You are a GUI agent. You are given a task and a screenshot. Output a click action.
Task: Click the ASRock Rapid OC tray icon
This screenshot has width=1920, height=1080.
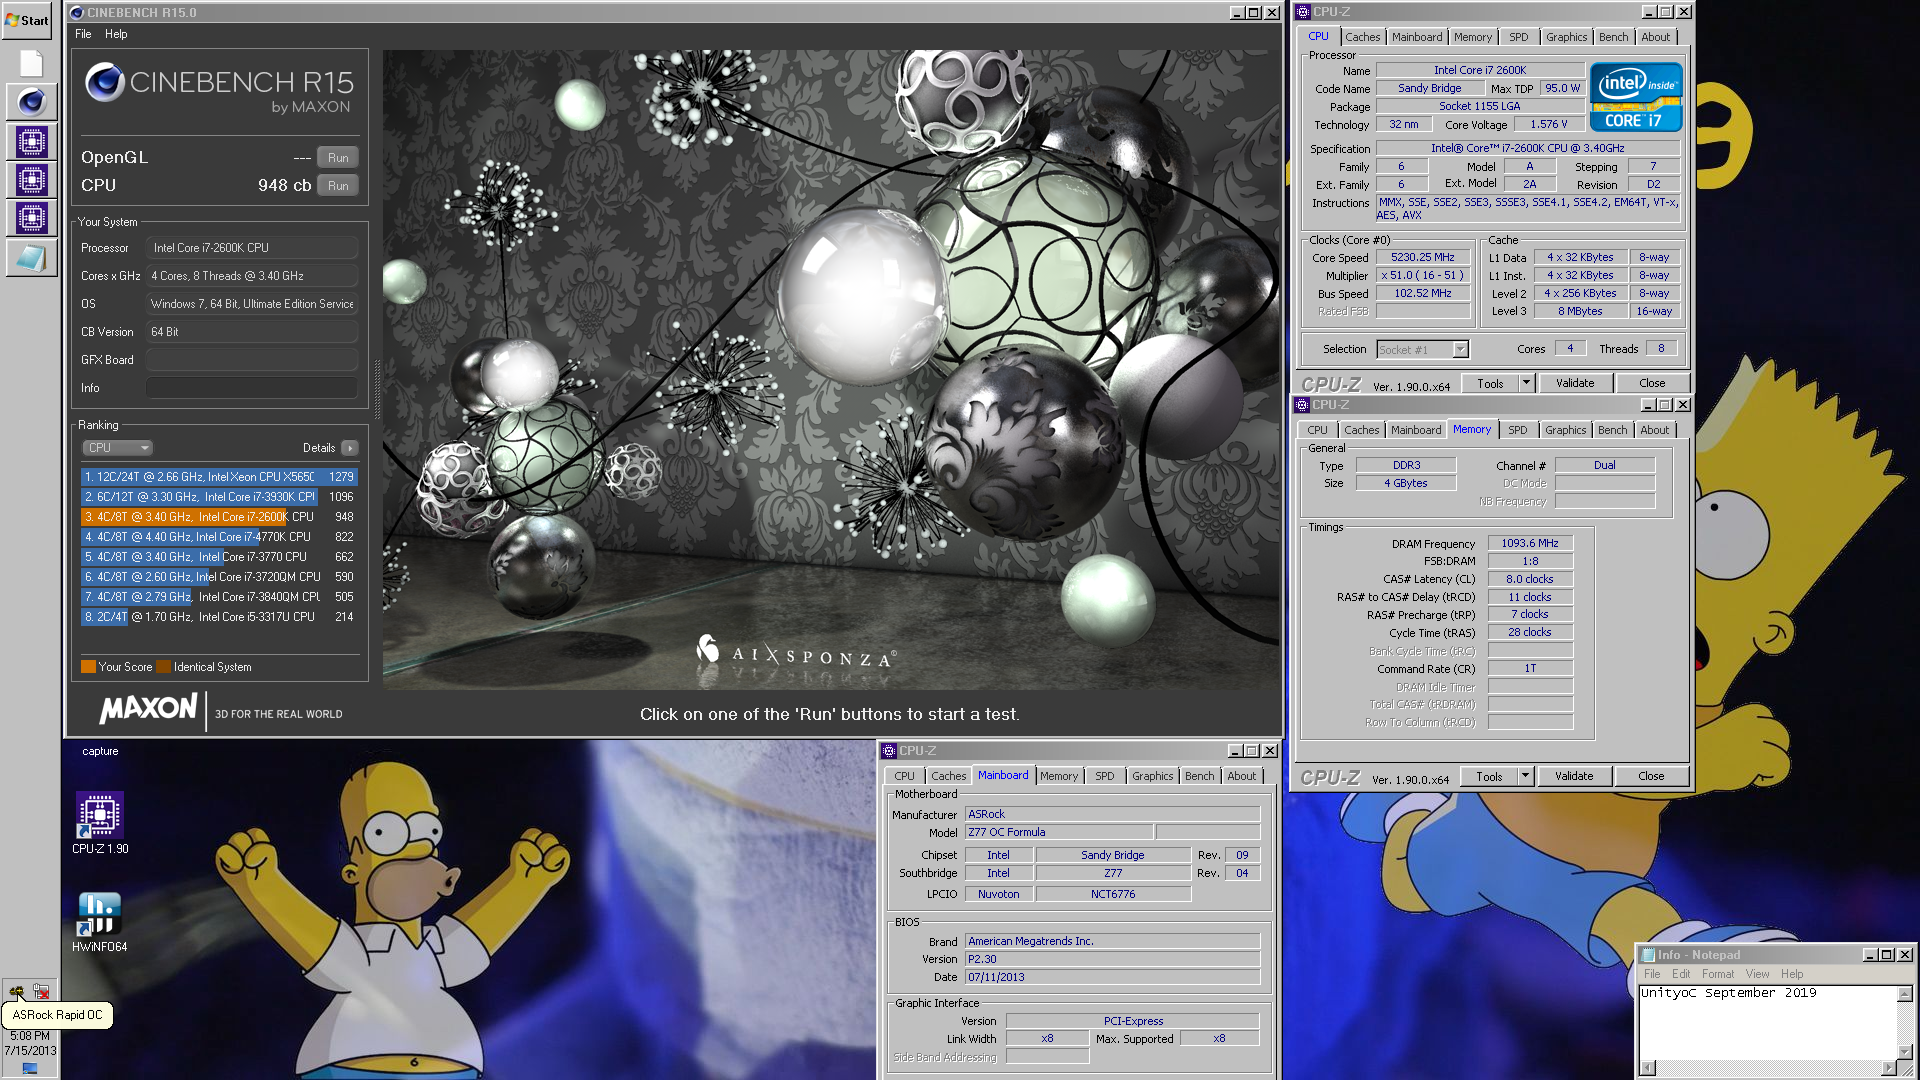pos(16,991)
